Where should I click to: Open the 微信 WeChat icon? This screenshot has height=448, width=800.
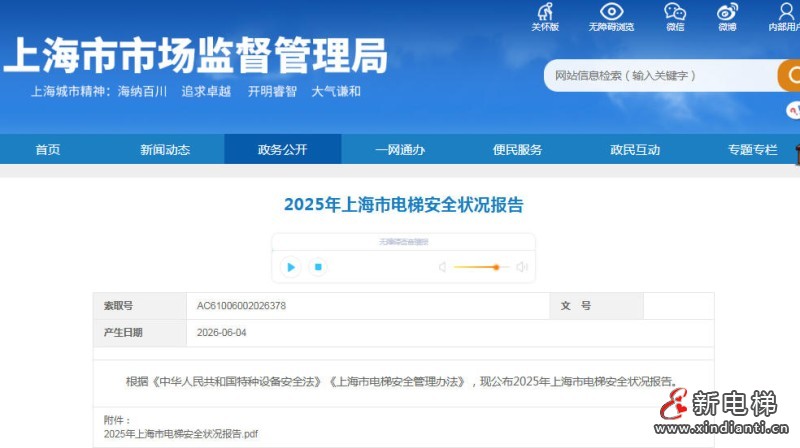pos(674,17)
